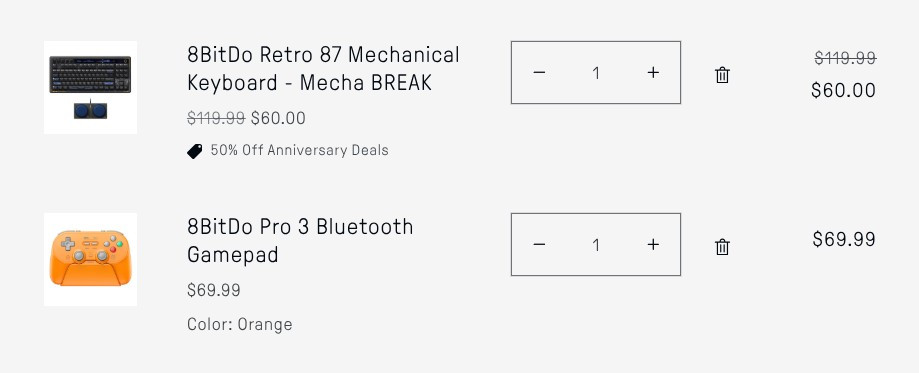Reduce the Pro 3 Gamepad quantity with minus

pos(539,245)
